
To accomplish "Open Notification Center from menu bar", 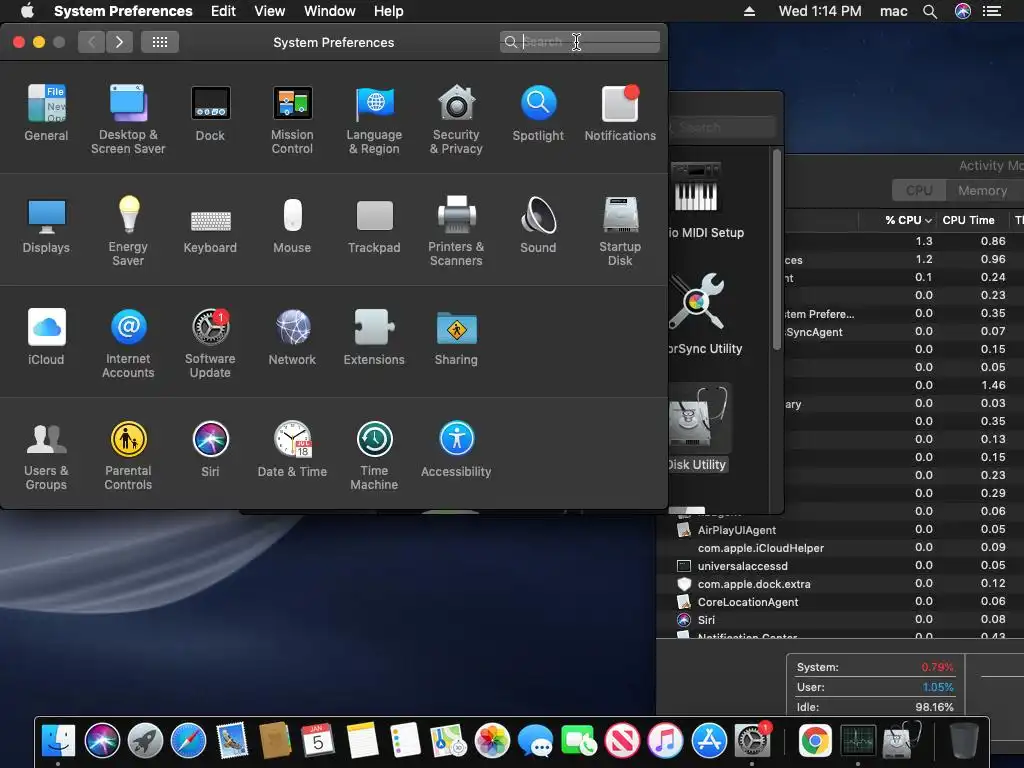I will click(x=991, y=11).
